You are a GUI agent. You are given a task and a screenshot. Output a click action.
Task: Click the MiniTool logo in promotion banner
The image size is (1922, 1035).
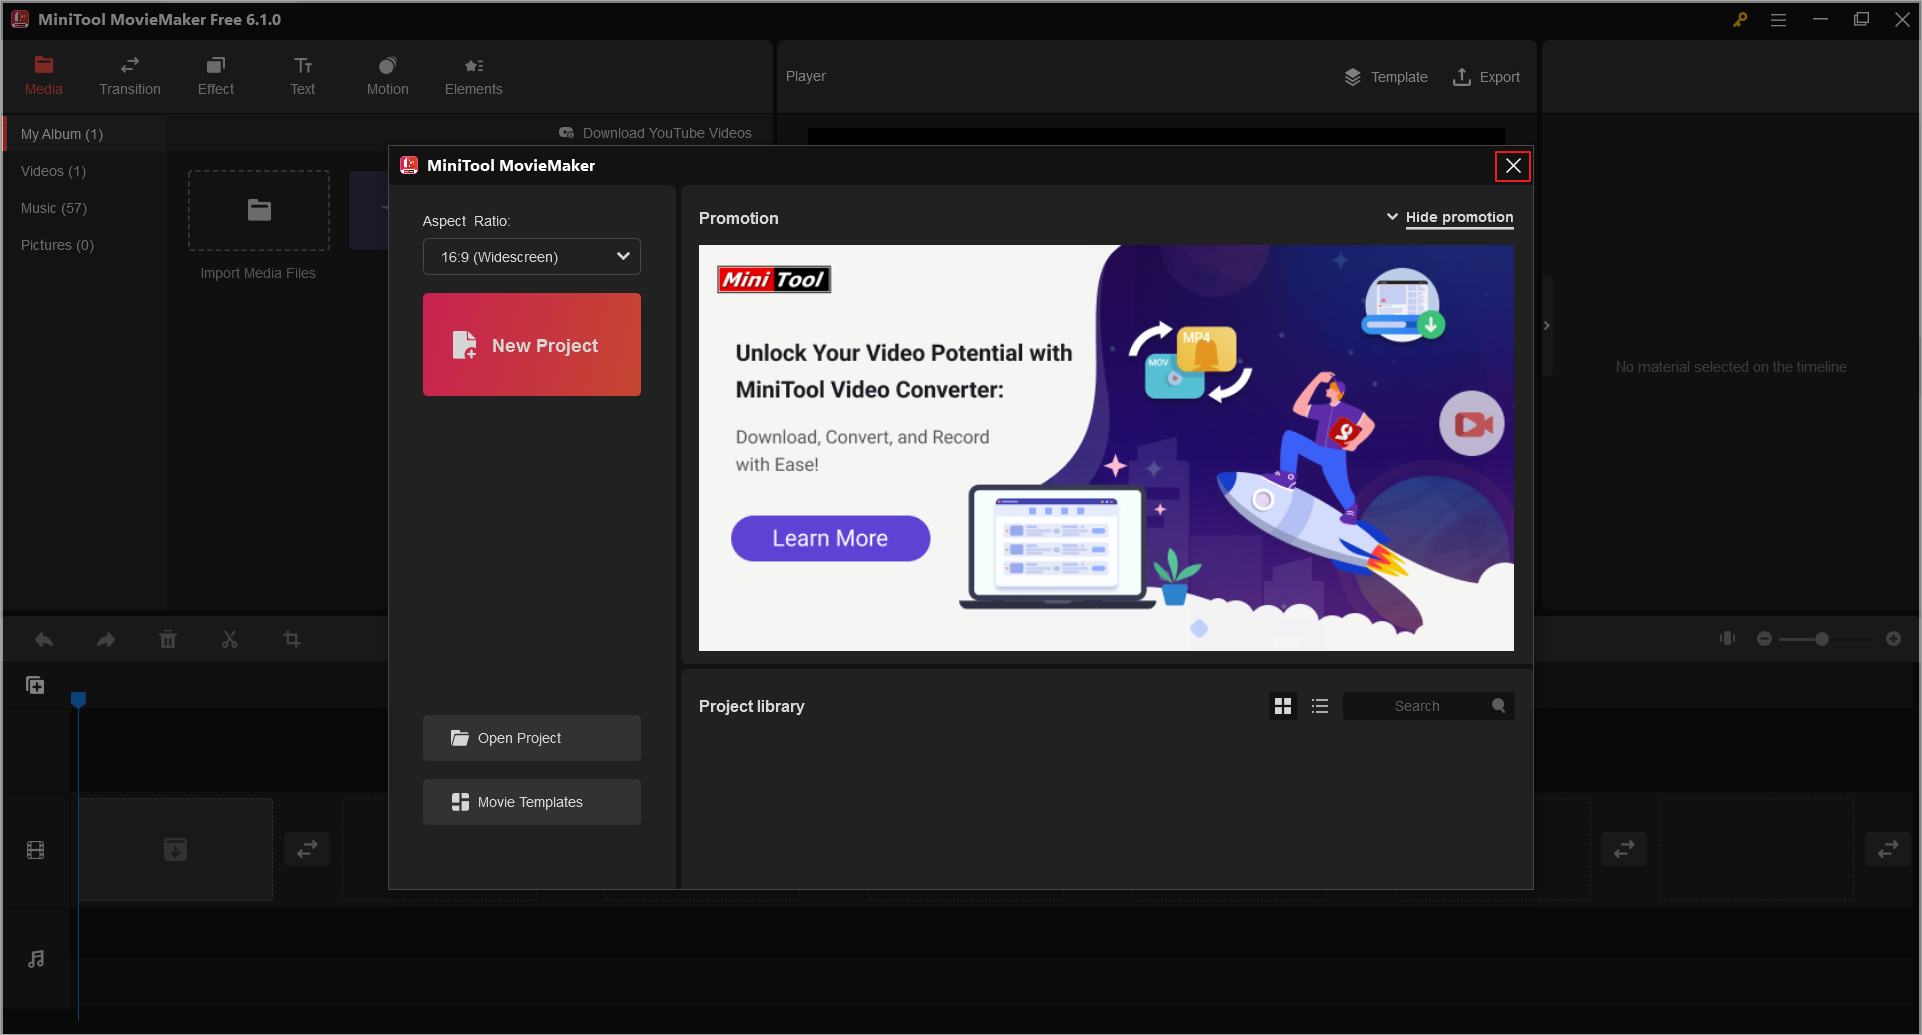pos(774,279)
